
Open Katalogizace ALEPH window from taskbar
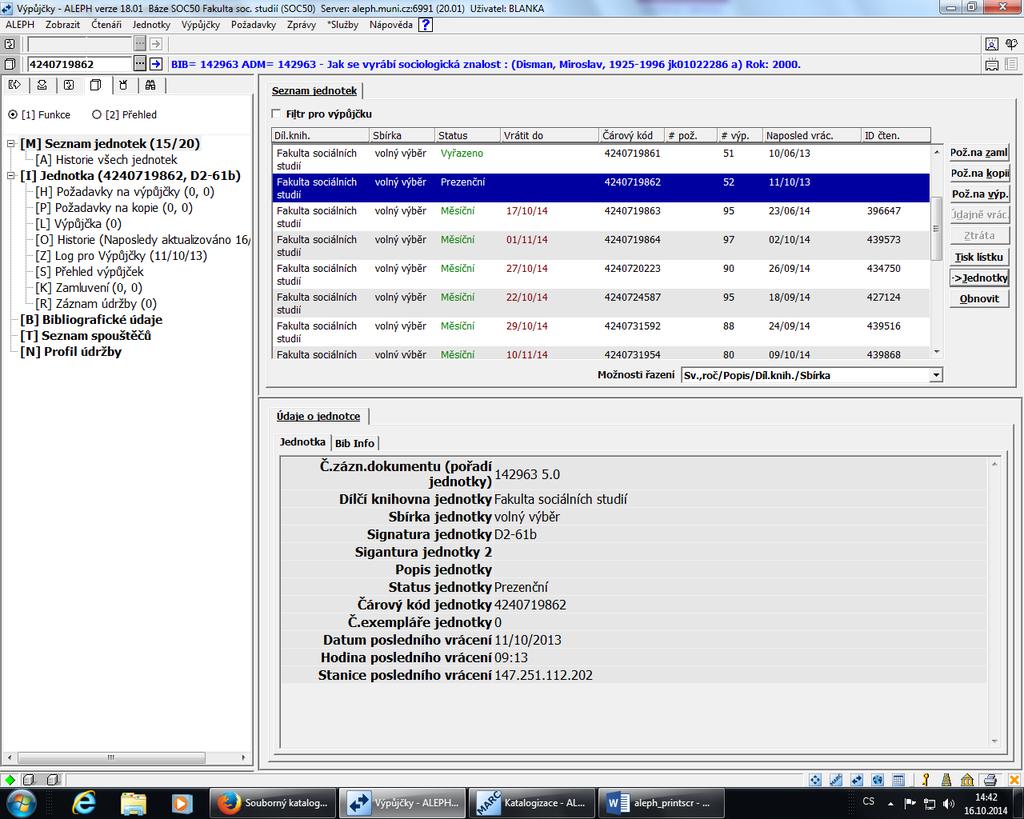pyautogui.click(x=532, y=802)
